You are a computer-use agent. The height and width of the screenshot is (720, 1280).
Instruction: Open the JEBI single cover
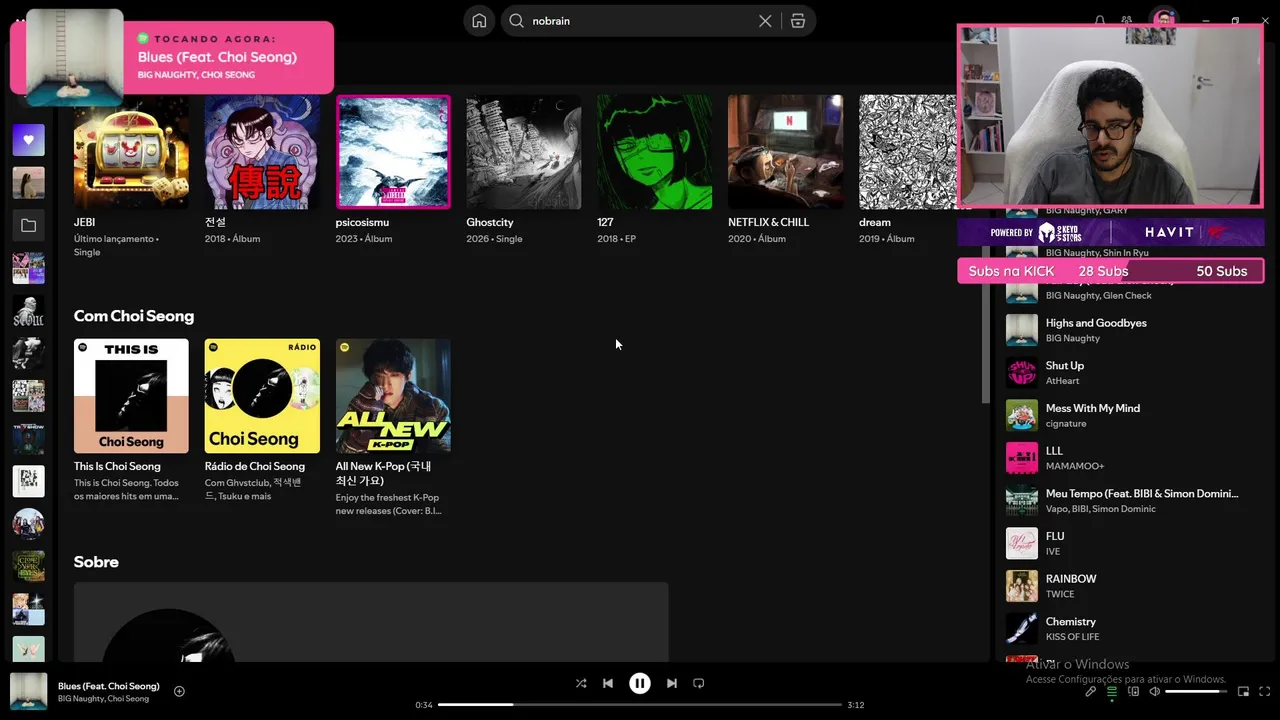131,152
